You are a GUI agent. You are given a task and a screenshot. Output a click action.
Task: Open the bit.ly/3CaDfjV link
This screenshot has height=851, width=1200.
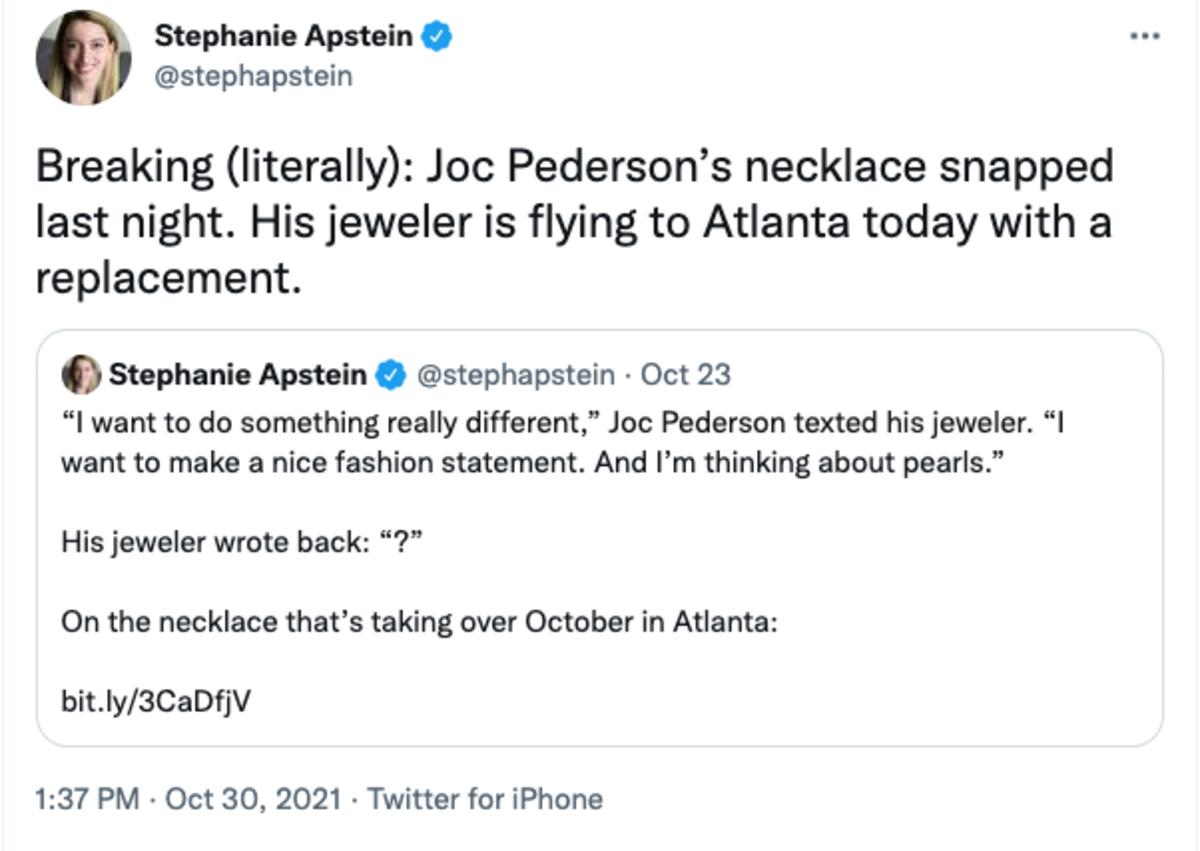156,700
